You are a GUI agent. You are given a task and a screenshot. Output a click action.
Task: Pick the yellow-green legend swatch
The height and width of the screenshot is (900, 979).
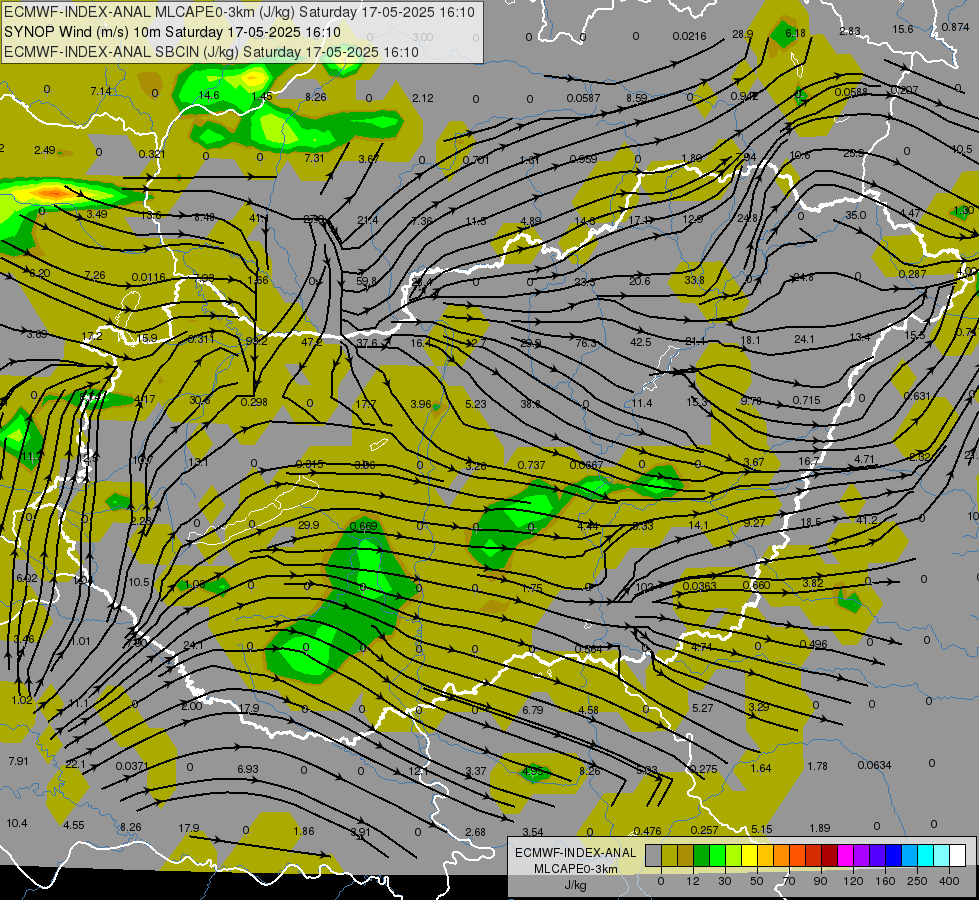coord(734,855)
